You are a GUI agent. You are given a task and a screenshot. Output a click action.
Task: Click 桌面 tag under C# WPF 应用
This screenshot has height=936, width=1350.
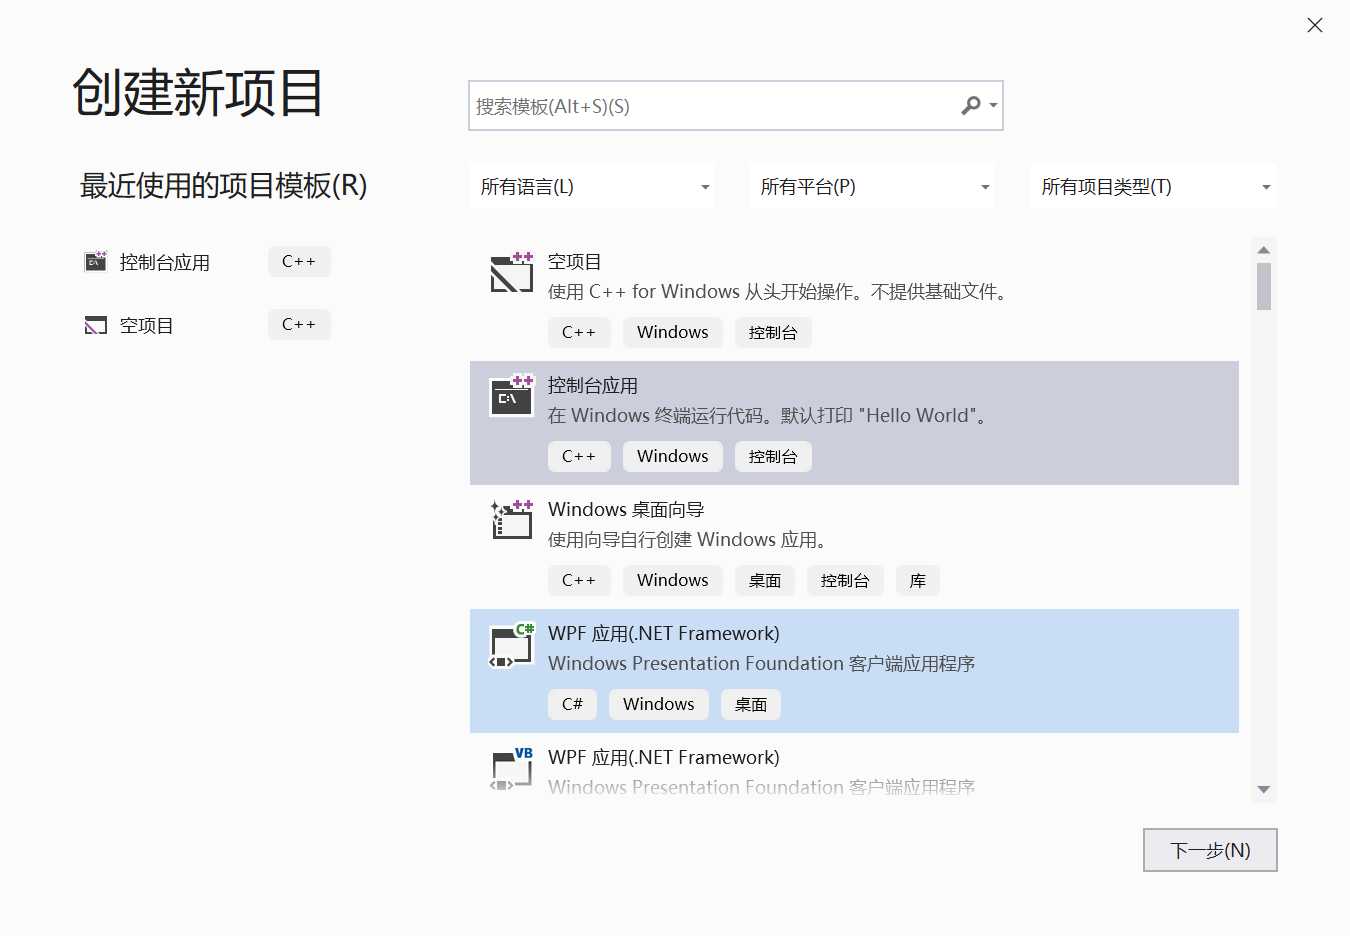[x=751, y=705]
